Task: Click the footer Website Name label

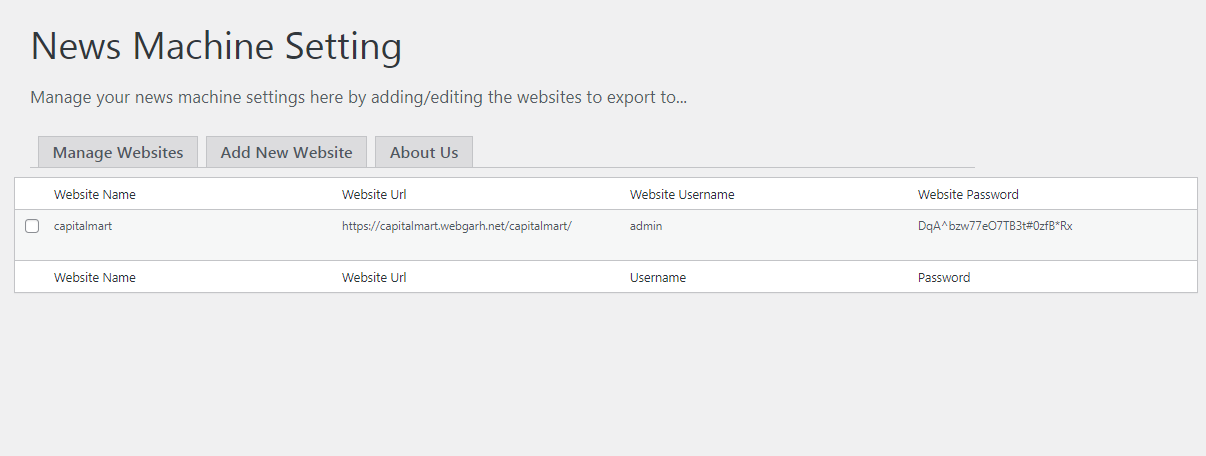Action: tap(95, 277)
